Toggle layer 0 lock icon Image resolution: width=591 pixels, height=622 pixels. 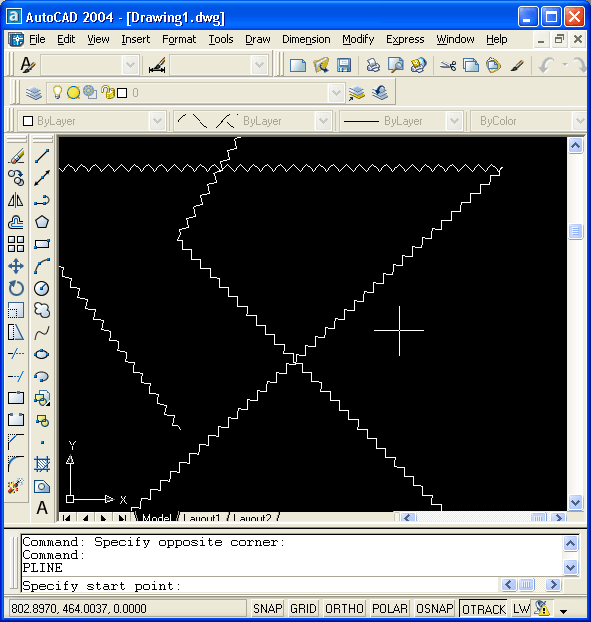pos(107,92)
